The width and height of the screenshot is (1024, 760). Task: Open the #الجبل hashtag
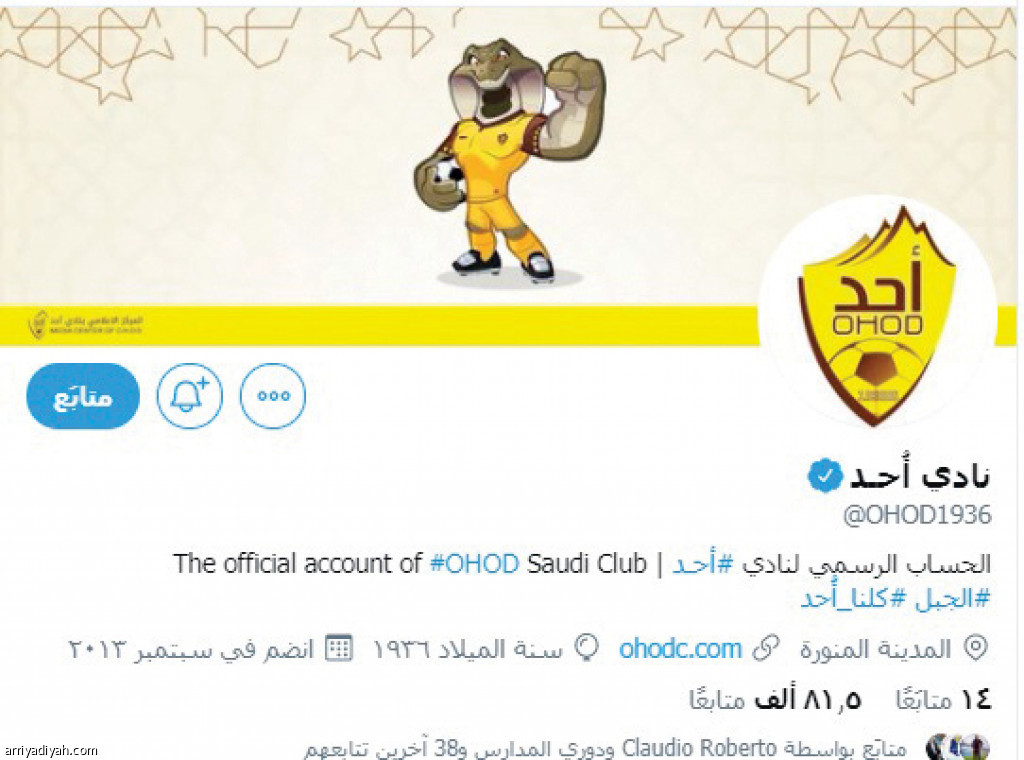pos(952,599)
